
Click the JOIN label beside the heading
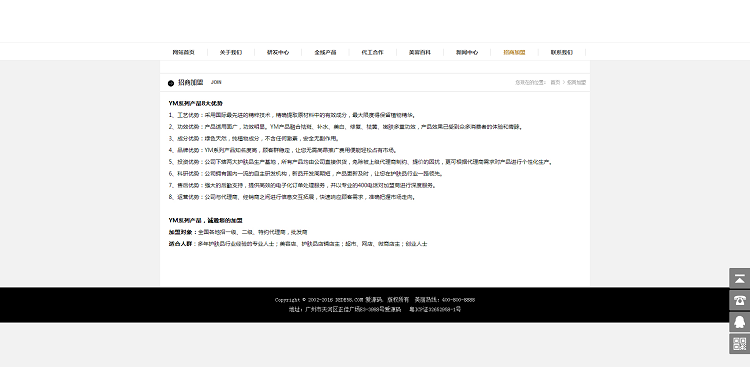pos(216,82)
